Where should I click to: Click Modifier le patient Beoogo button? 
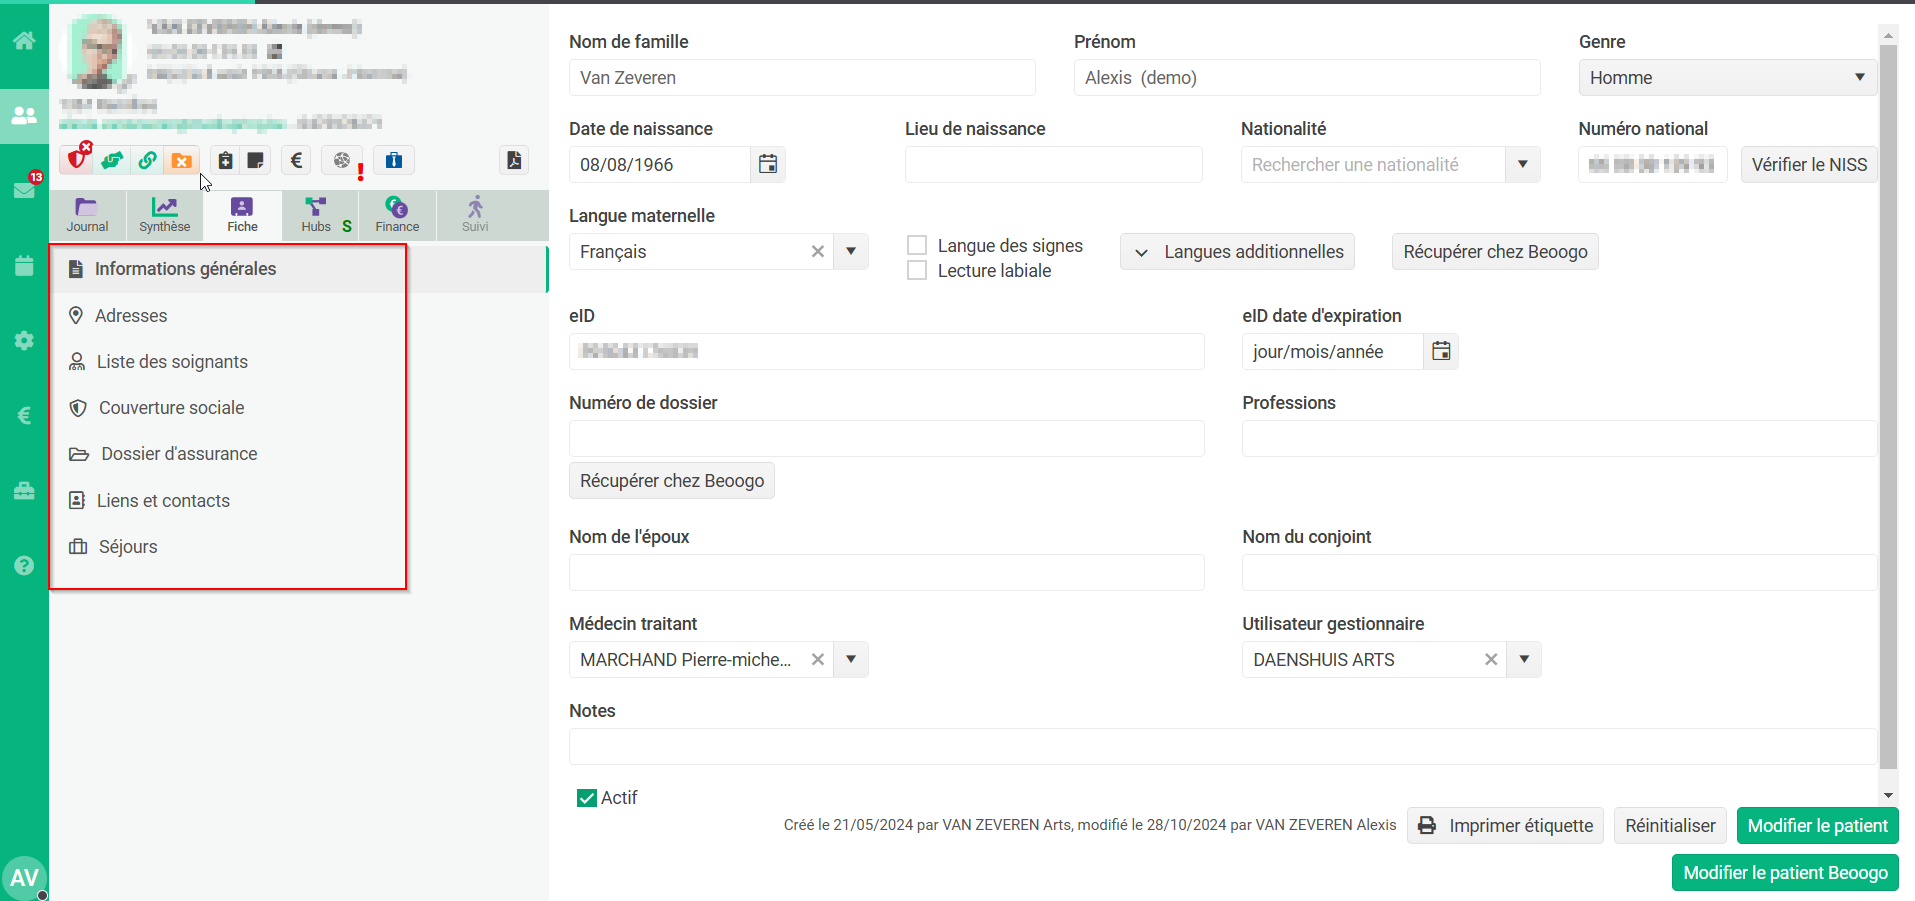pyautogui.click(x=1785, y=872)
